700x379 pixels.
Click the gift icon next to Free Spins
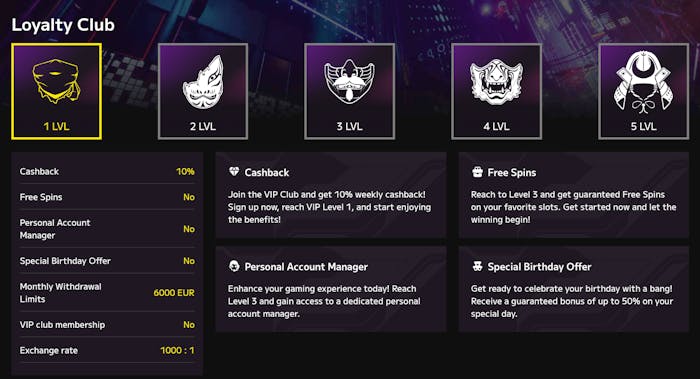point(477,172)
